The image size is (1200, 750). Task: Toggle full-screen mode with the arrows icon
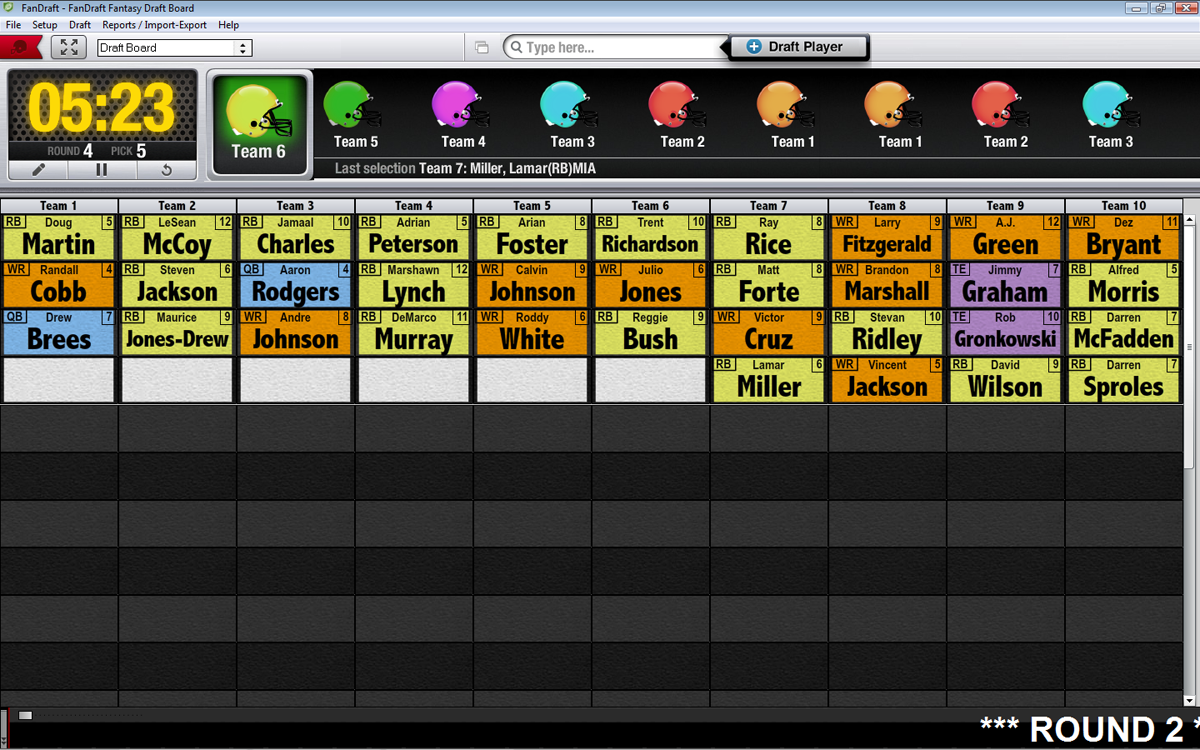[x=68, y=47]
